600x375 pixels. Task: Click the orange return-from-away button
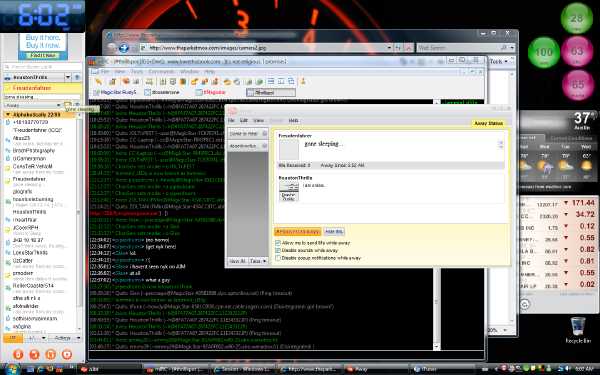[x=297, y=232]
